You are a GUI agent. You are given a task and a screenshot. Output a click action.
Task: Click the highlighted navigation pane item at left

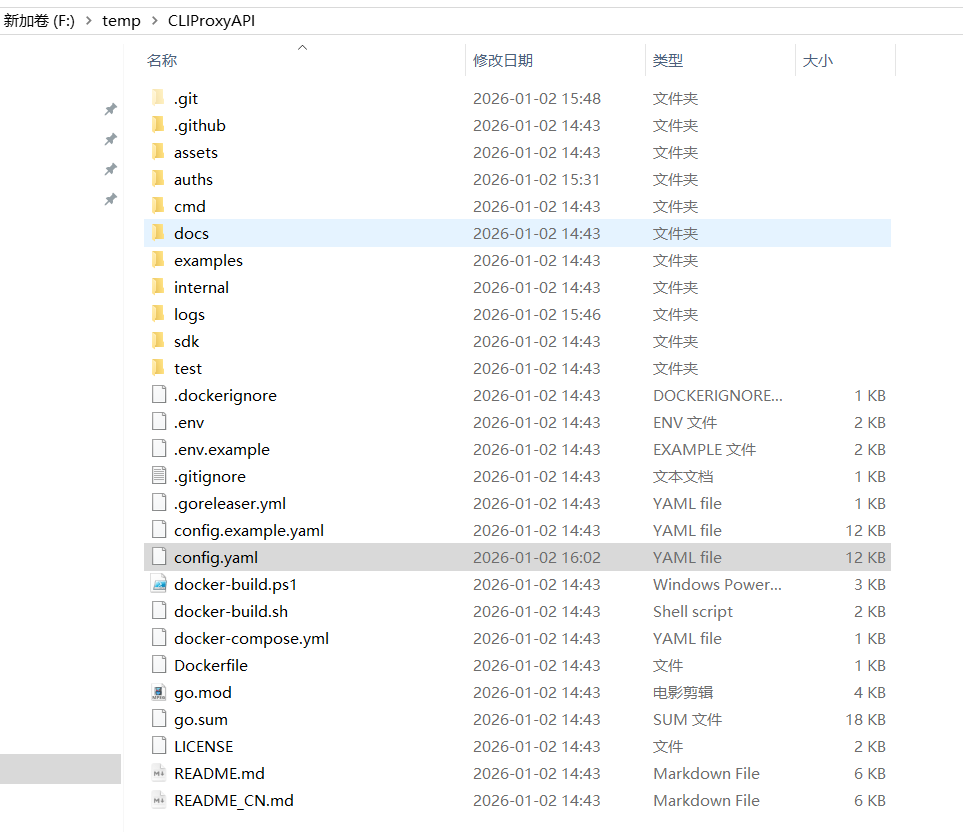tap(60, 769)
